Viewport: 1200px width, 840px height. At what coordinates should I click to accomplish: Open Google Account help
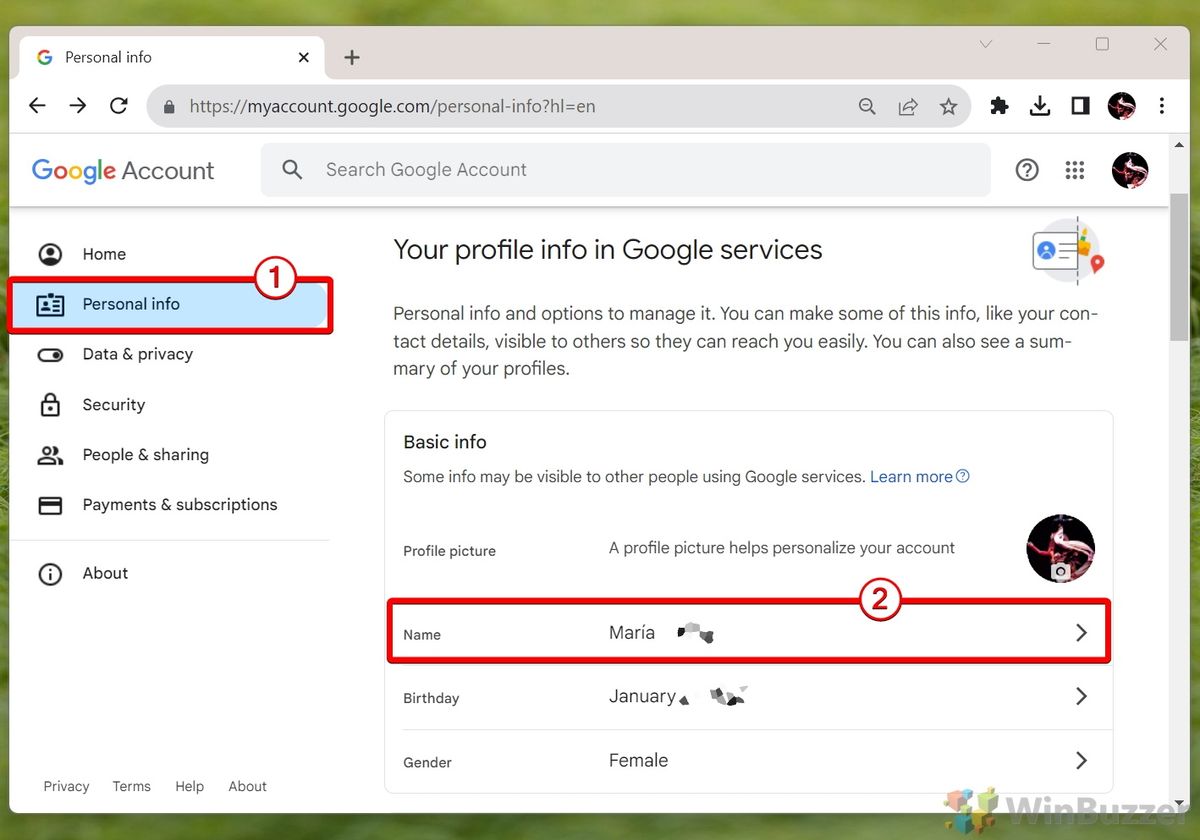[1027, 170]
